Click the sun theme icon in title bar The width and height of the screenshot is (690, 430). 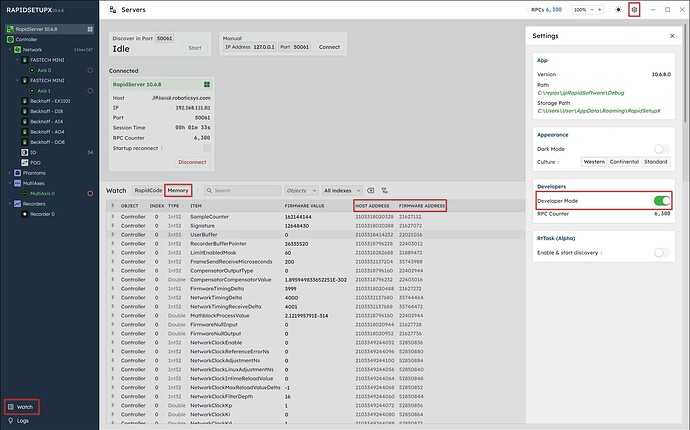(618, 9)
